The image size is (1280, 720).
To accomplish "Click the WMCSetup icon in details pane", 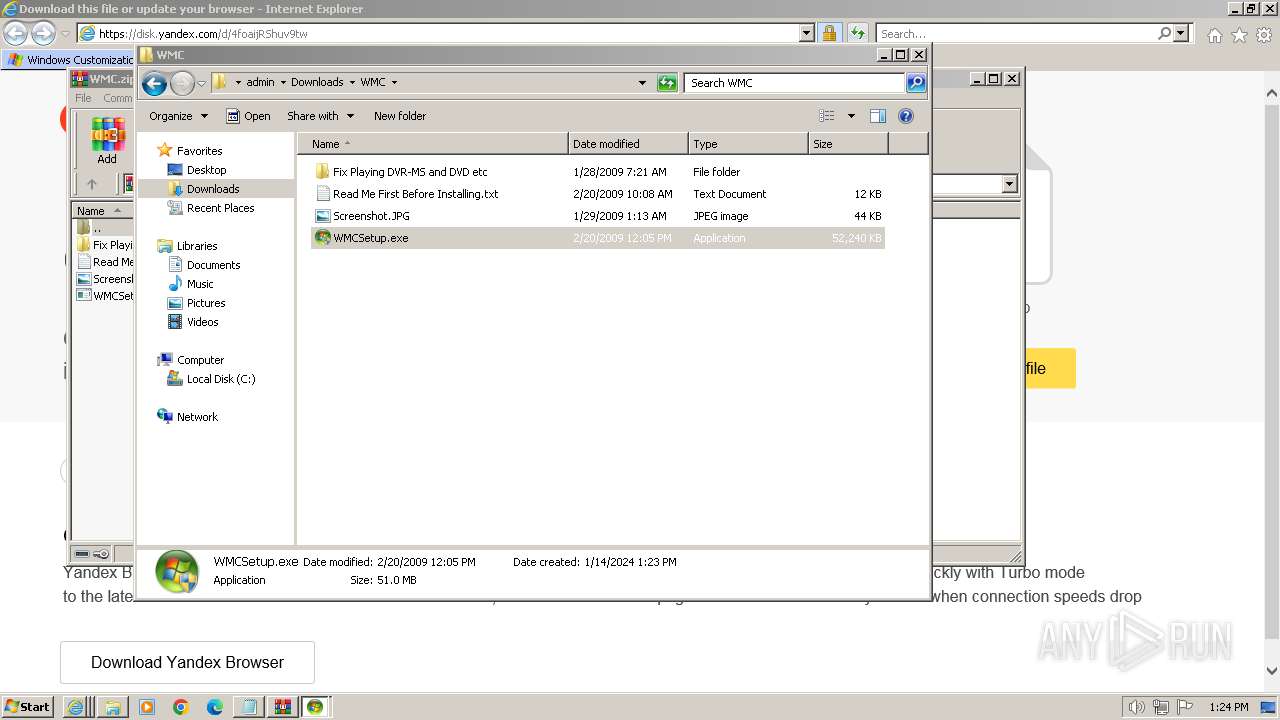I will click(x=177, y=571).
